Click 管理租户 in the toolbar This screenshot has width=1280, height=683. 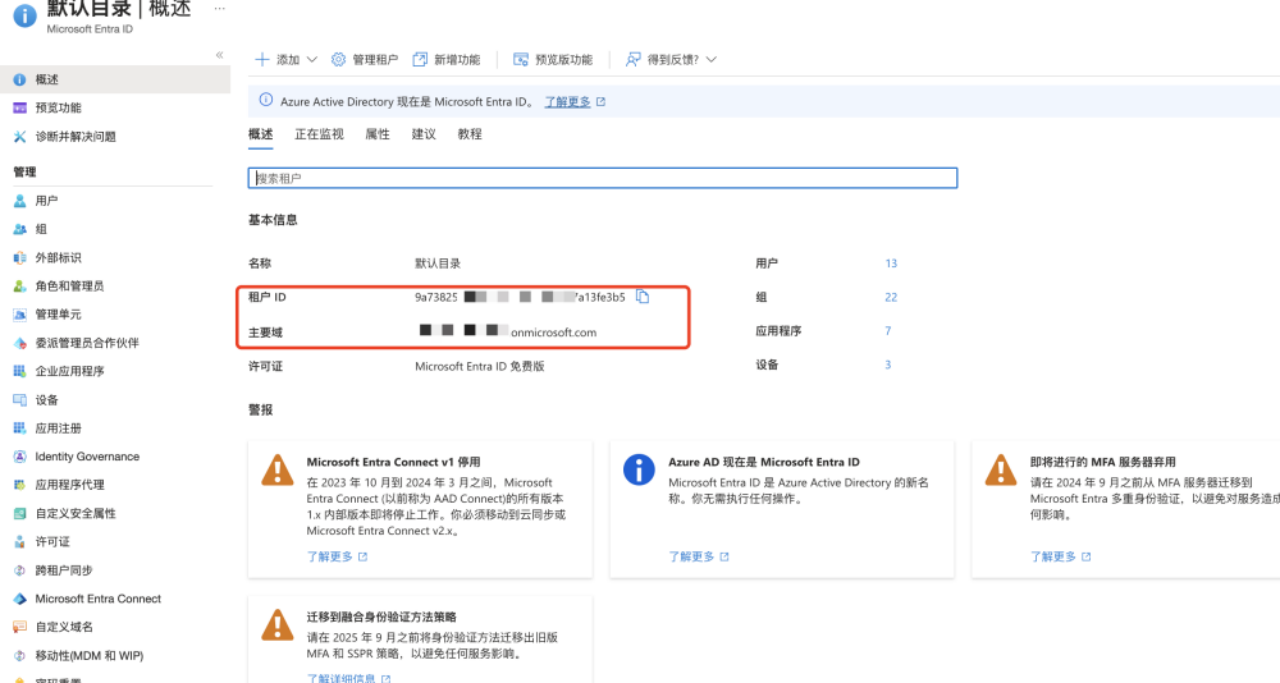[364, 60]
